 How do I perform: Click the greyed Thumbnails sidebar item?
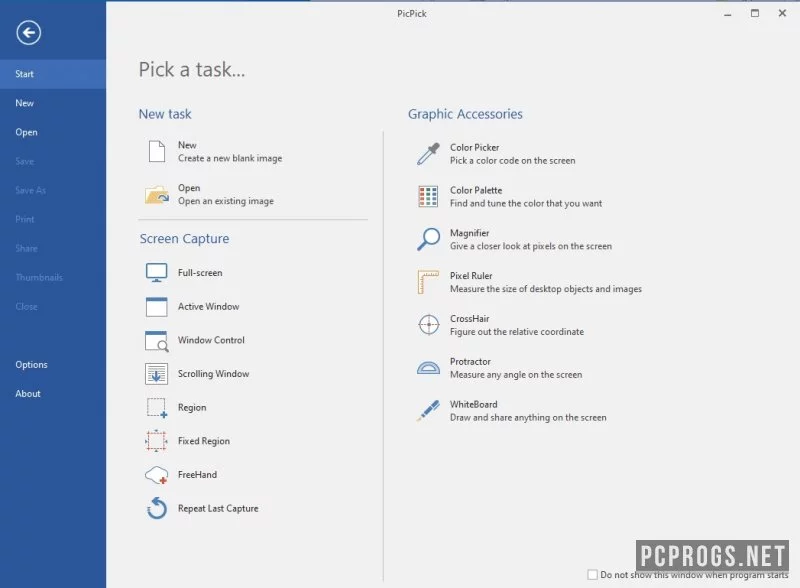coord(53,278)
